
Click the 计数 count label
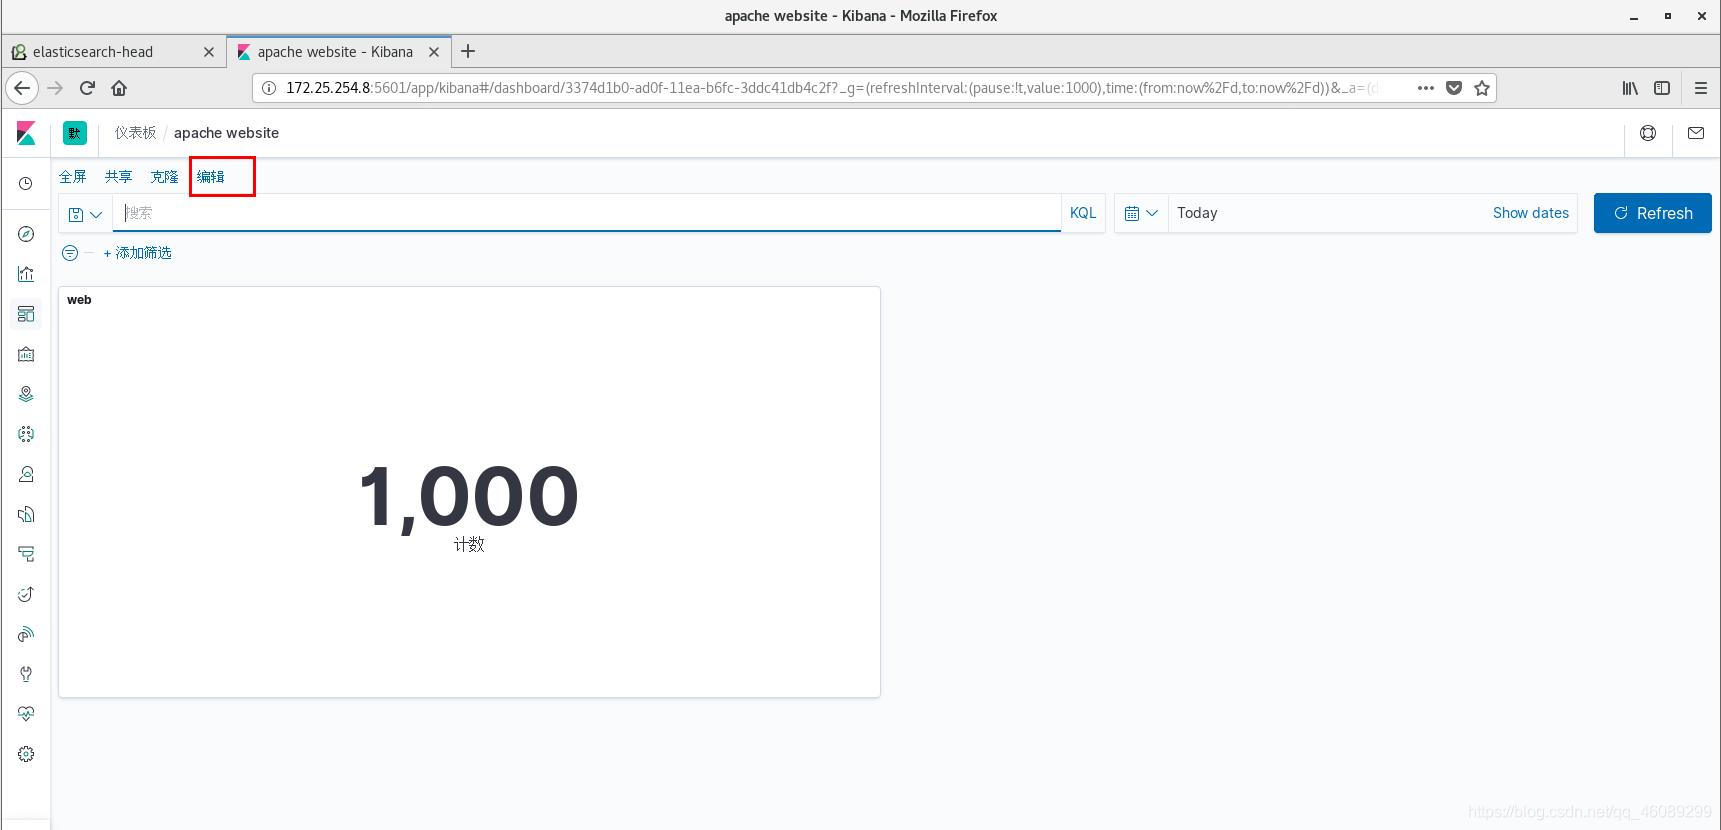coord(469,544)
